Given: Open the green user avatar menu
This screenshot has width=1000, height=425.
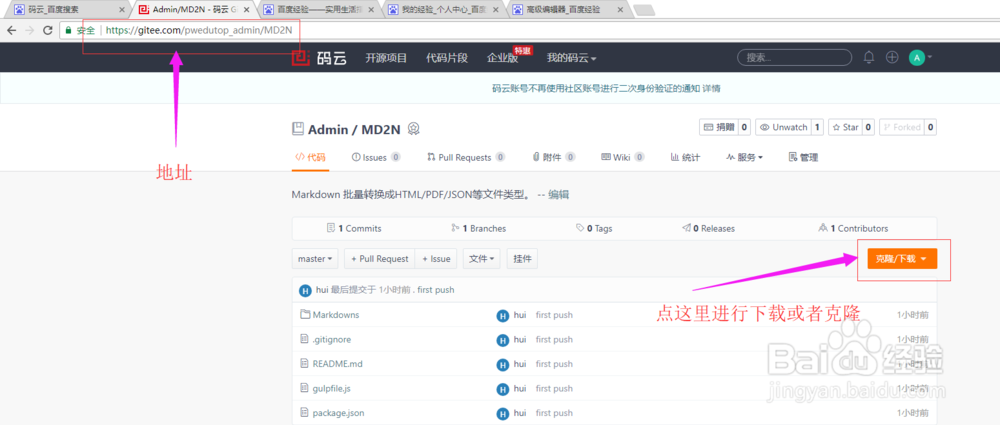Looking at the screenshot, I should pyautogui.click(x=917, y=57).
